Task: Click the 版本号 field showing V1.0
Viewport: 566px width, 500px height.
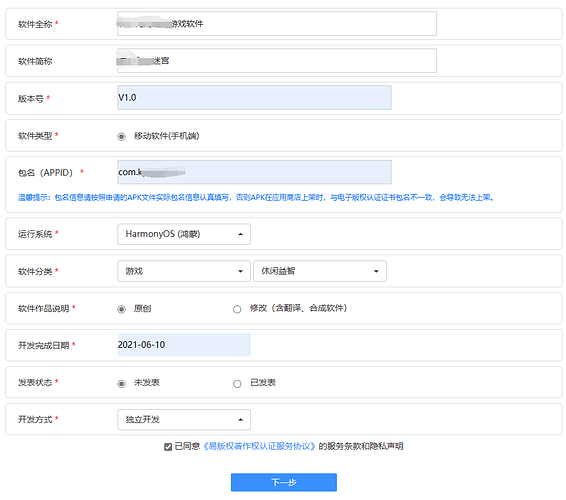Action: point(254,97)
